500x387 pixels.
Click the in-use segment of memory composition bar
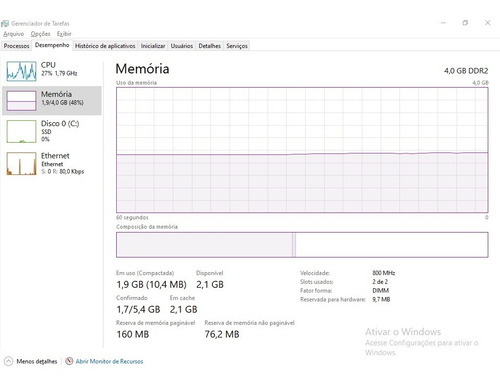coord(204,245)
